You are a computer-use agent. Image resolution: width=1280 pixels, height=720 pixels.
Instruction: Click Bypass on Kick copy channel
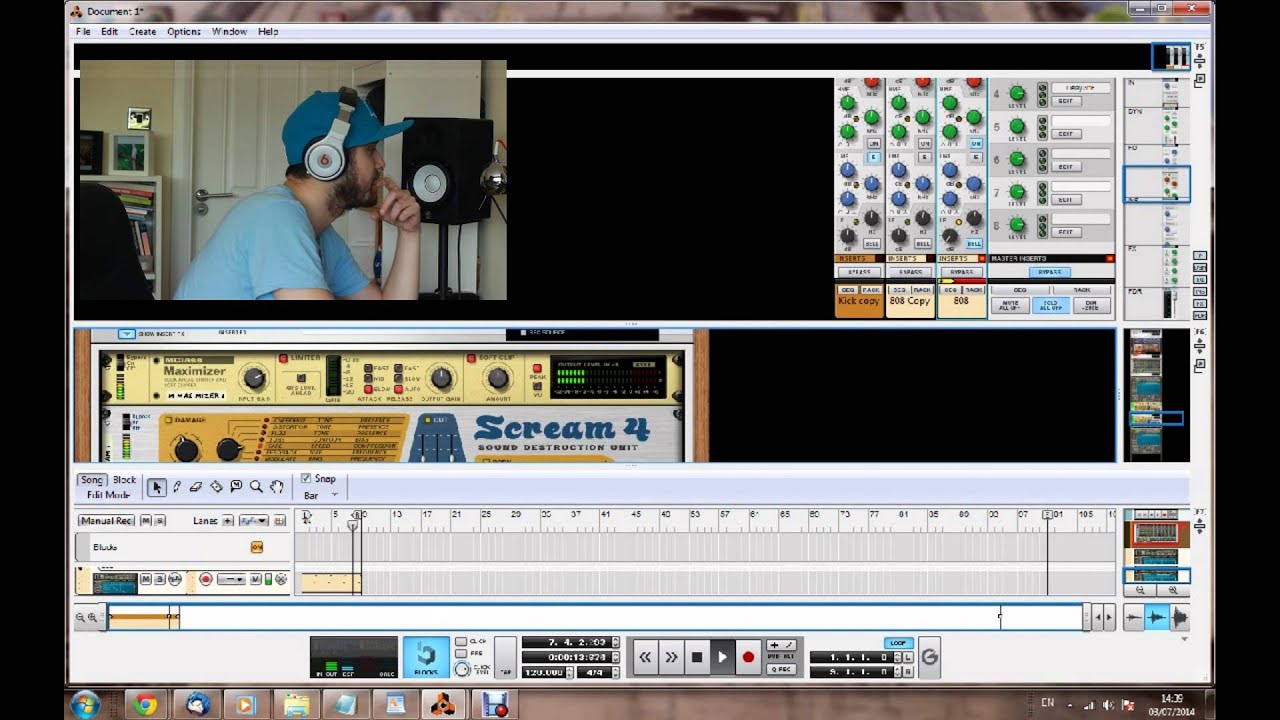click(x=859, y=272)
